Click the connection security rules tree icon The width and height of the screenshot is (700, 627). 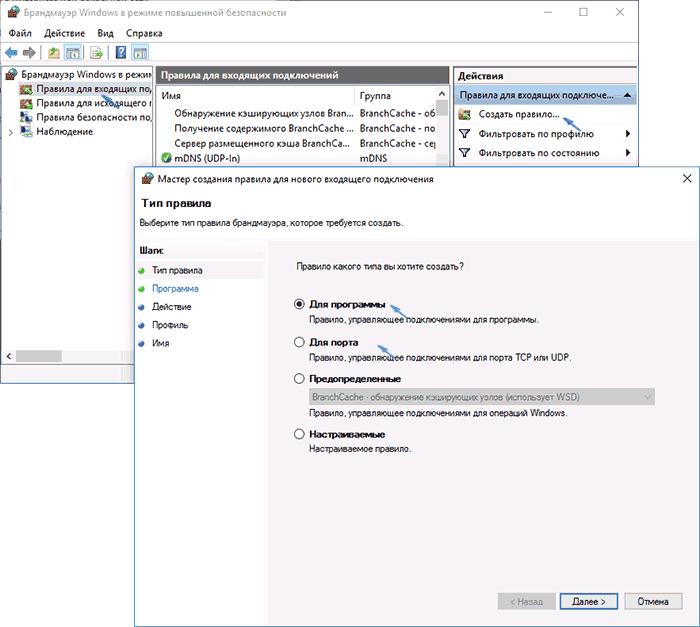point(26,117)
